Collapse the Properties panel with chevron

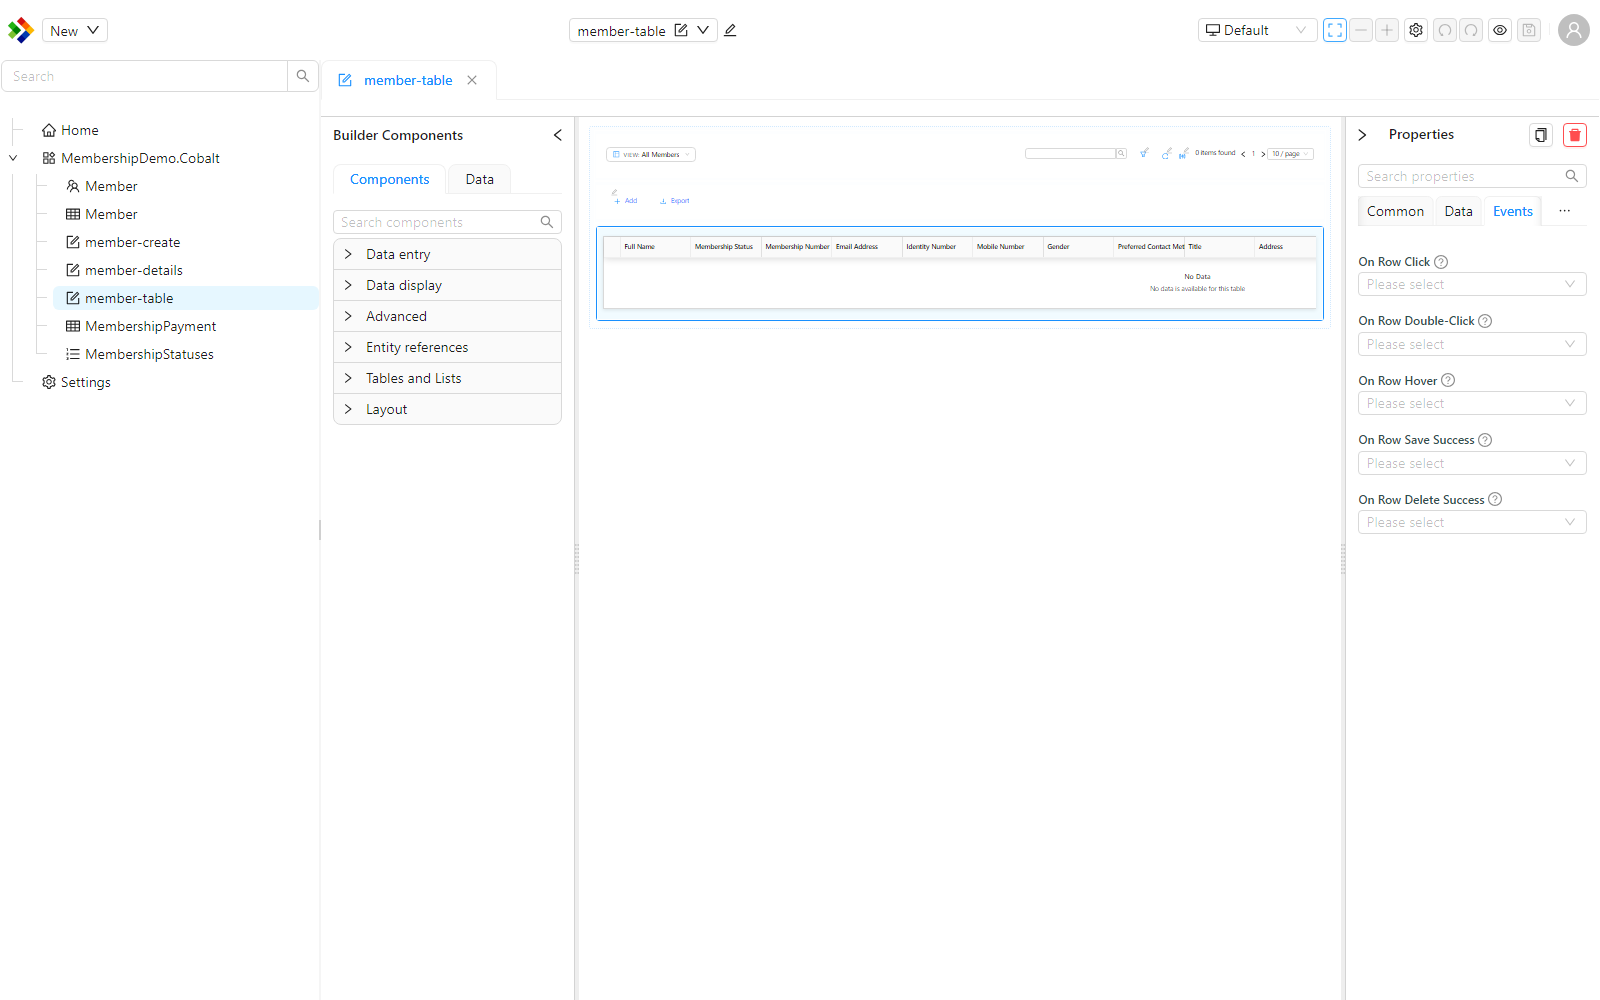click(1362, 135)
